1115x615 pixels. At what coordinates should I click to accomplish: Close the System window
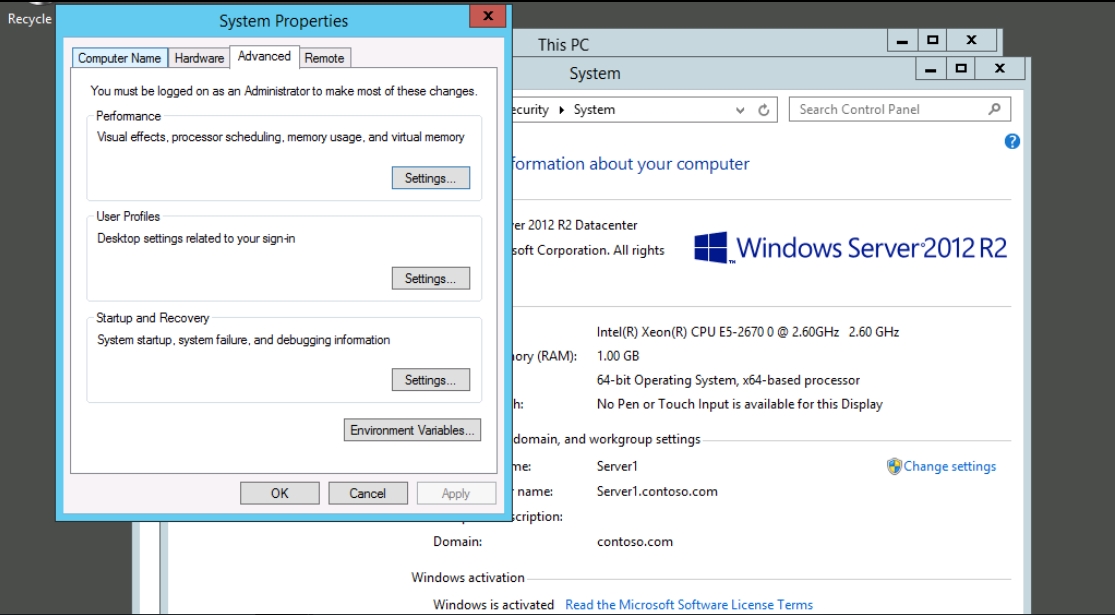[1000, 69]
